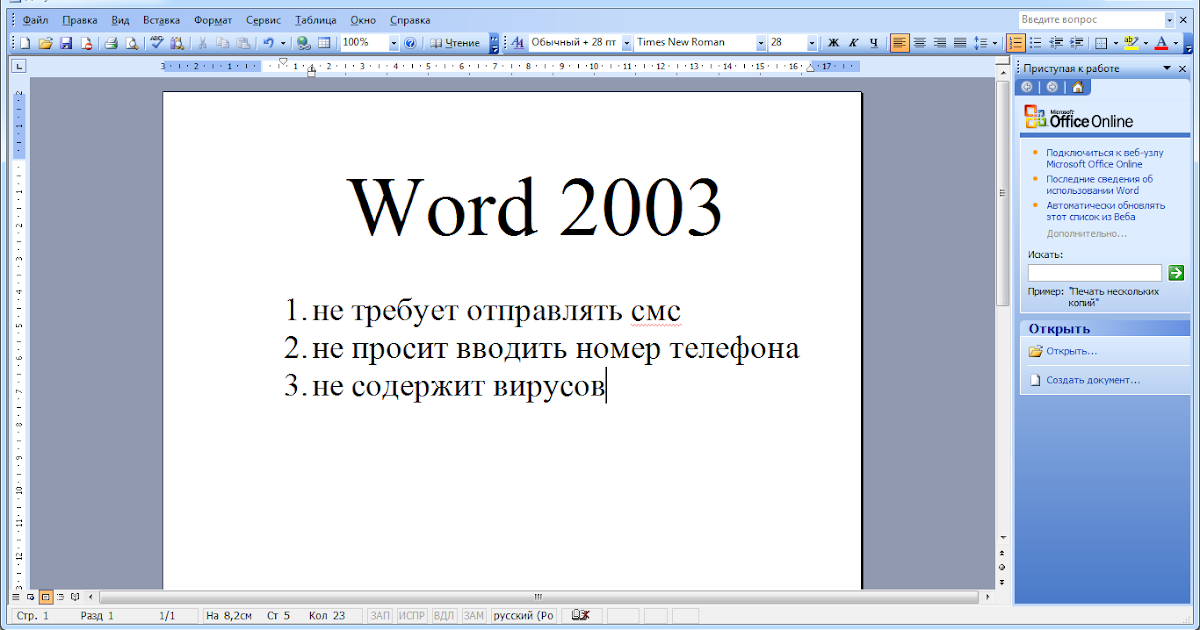This screenshot has width=1200, height=630.
Task: Click the Open folder toolbar icon
Action: pos(46,43)
